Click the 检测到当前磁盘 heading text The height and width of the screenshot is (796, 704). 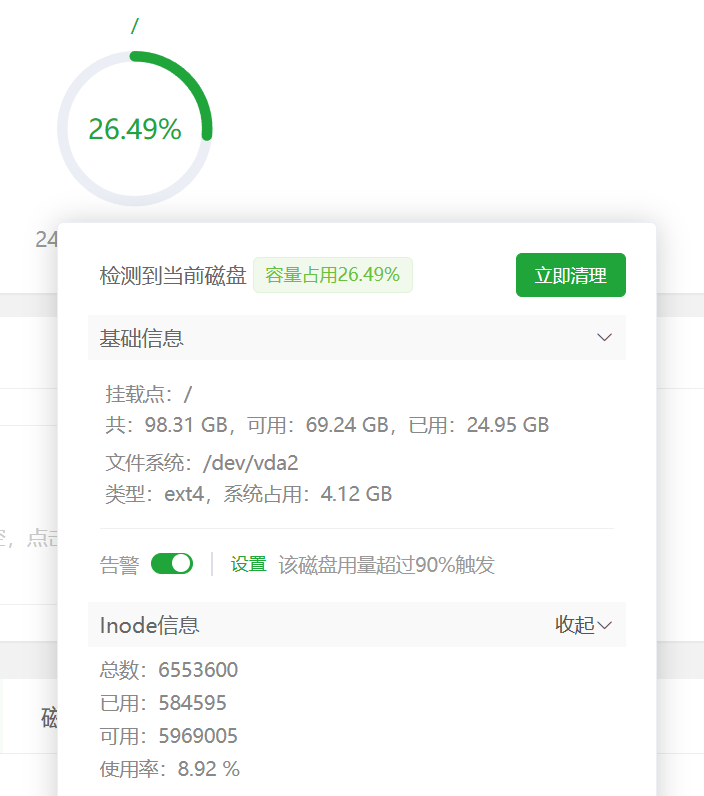(x=173, y=276)
